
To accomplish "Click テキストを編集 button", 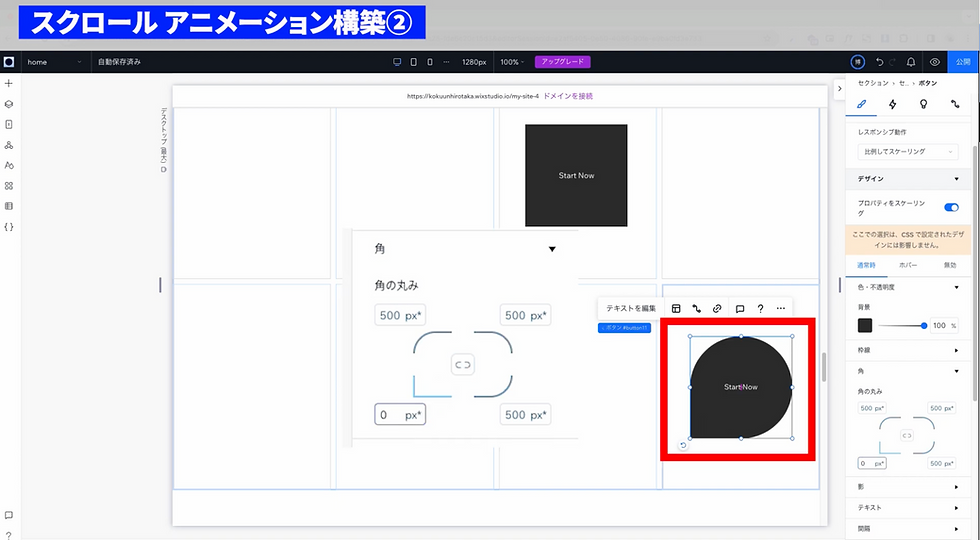I will (x=631, y=308).
